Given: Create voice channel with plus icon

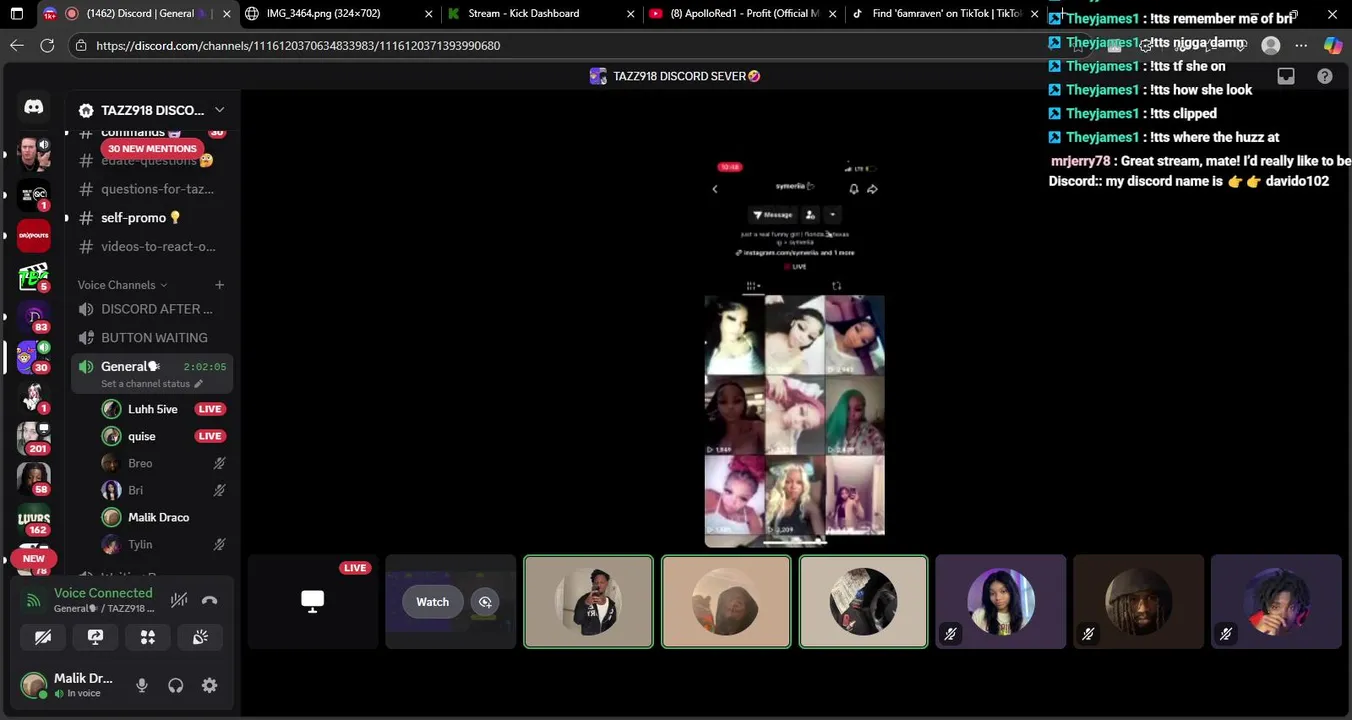Looking at the screenshot, I should (x=220, y=285).
